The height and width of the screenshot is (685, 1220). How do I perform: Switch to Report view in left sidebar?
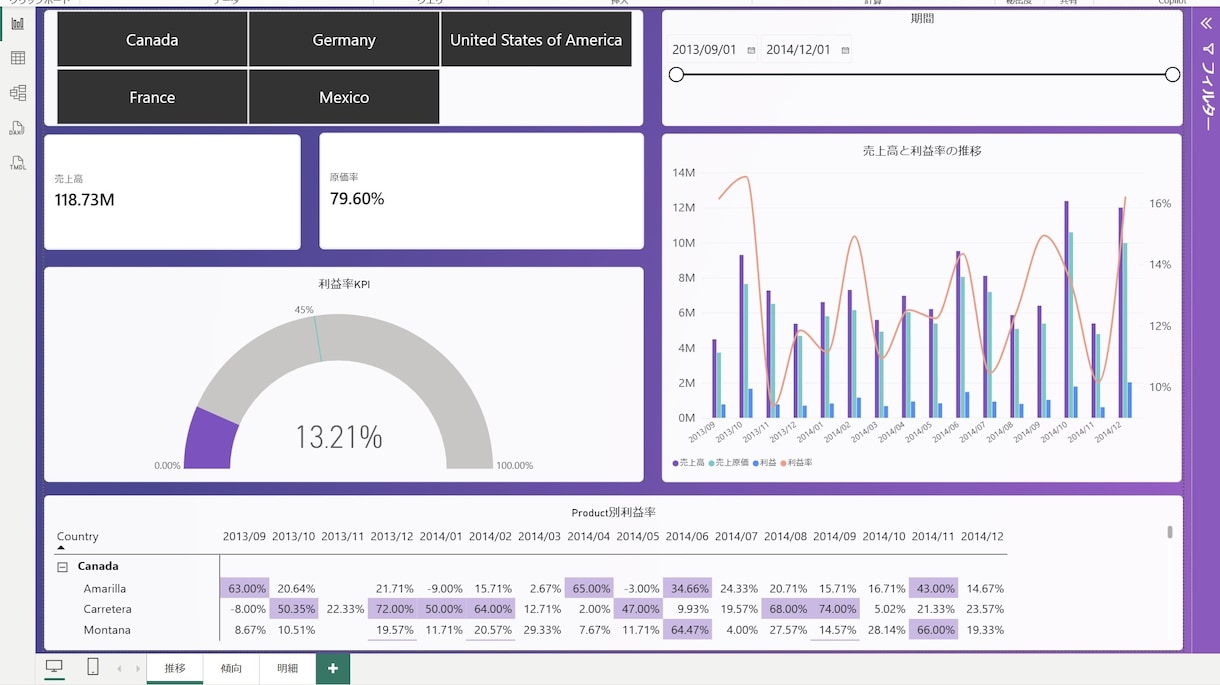(x=17, y=23)
